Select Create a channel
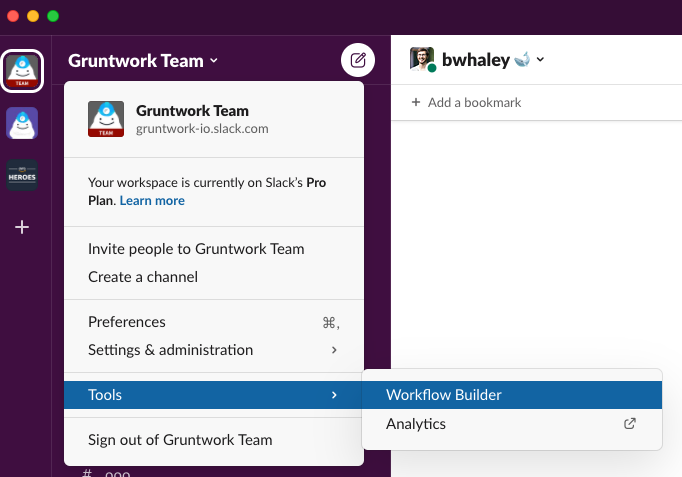This screenshot has width=682, height=477. [x=143, y=277]
